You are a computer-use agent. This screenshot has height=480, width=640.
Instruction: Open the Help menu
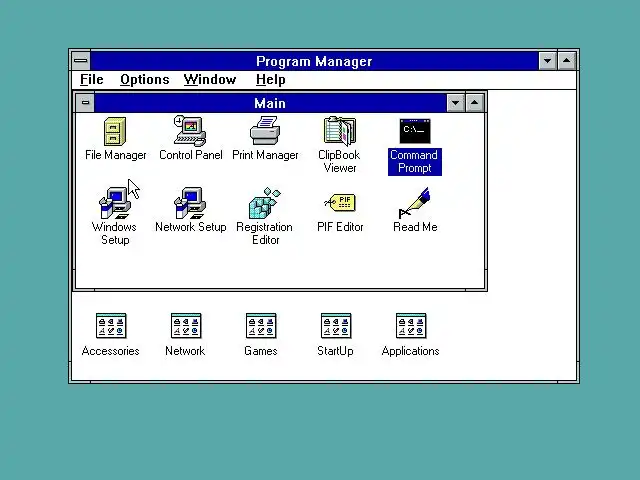270,80
